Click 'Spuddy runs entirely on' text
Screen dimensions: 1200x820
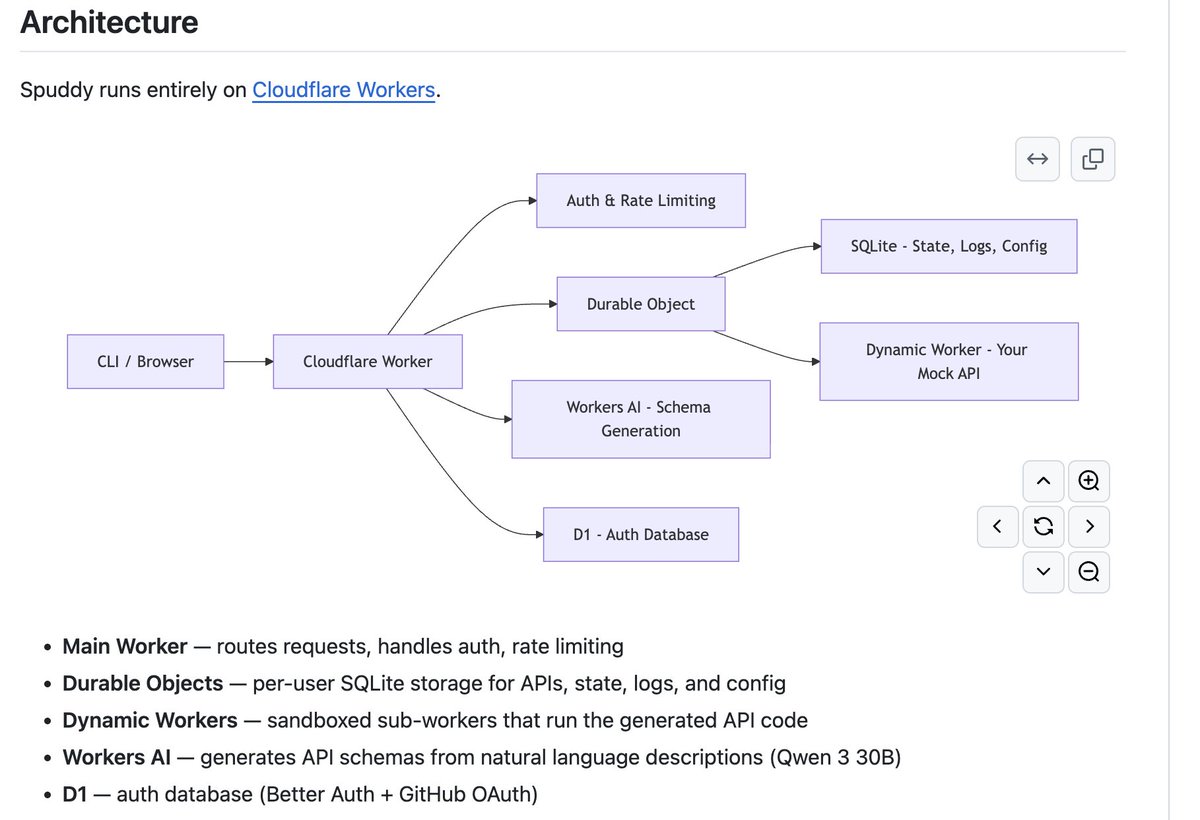(133, 90)
